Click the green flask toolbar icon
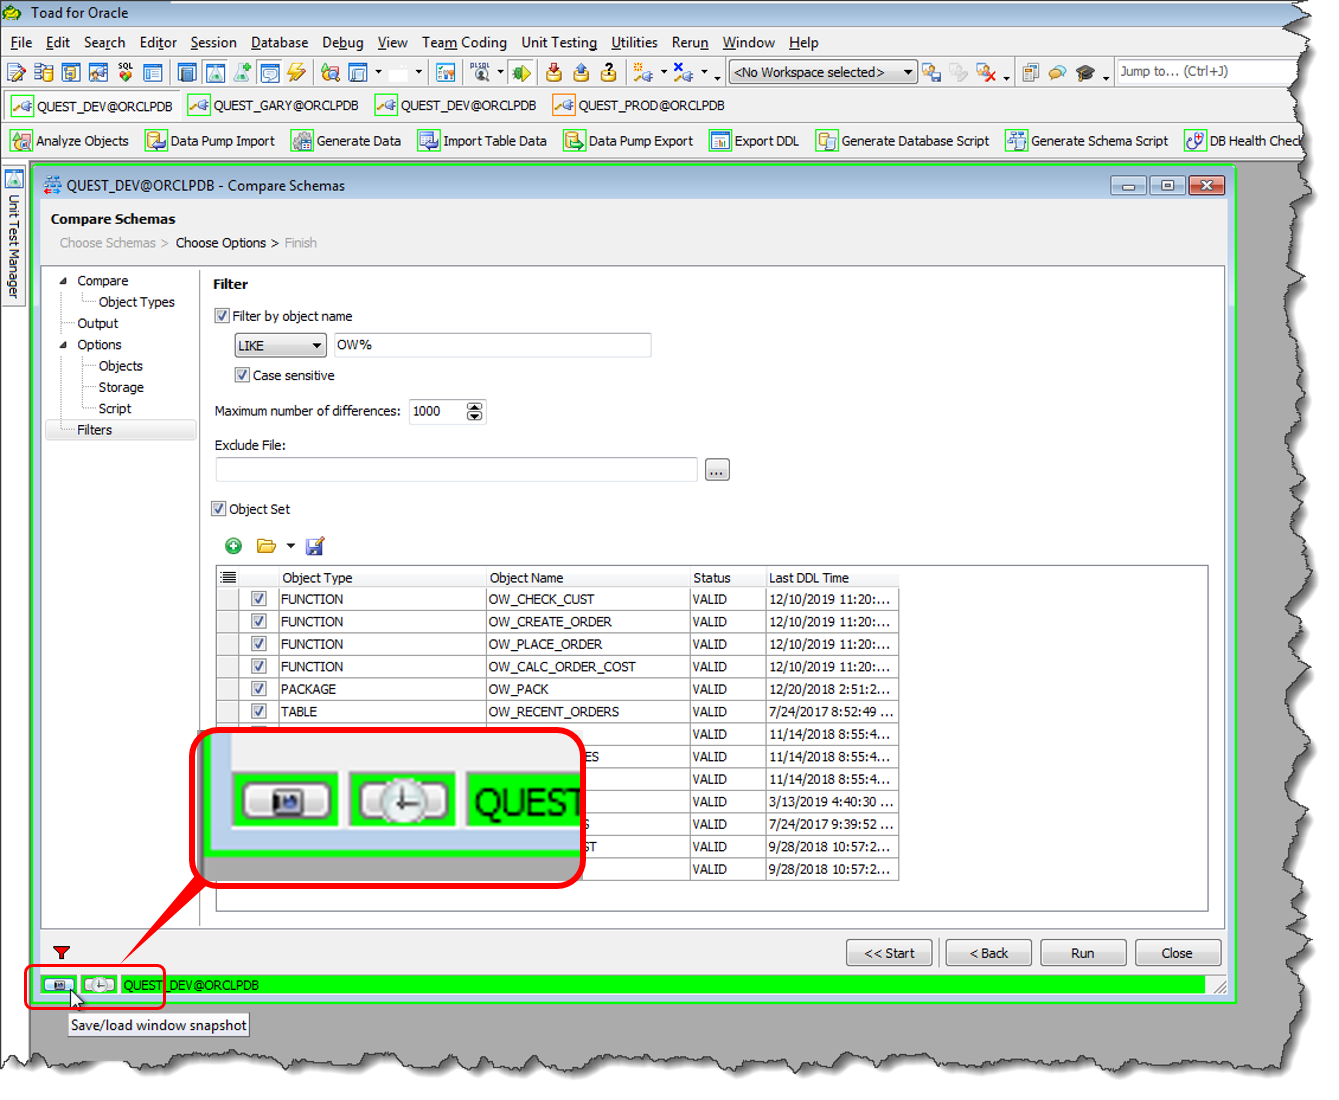Image resolution: width=1339 pixels, height=1100 pixels. click(242, 72)
